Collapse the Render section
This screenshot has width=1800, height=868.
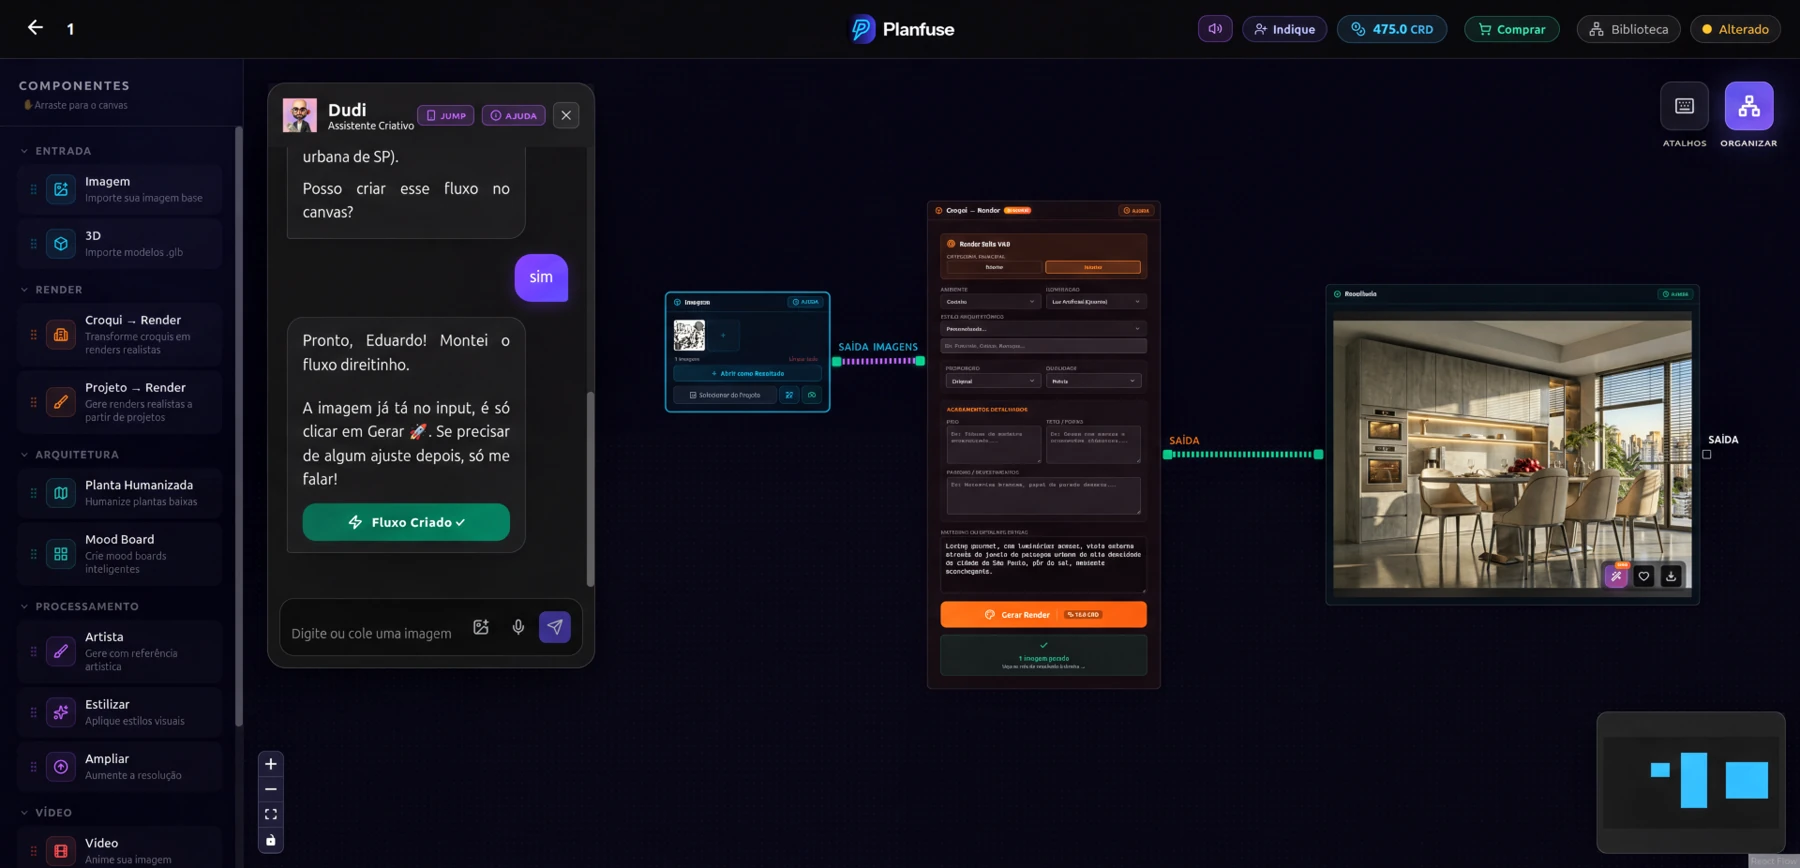pyautogui.click(x=51, y=290)
